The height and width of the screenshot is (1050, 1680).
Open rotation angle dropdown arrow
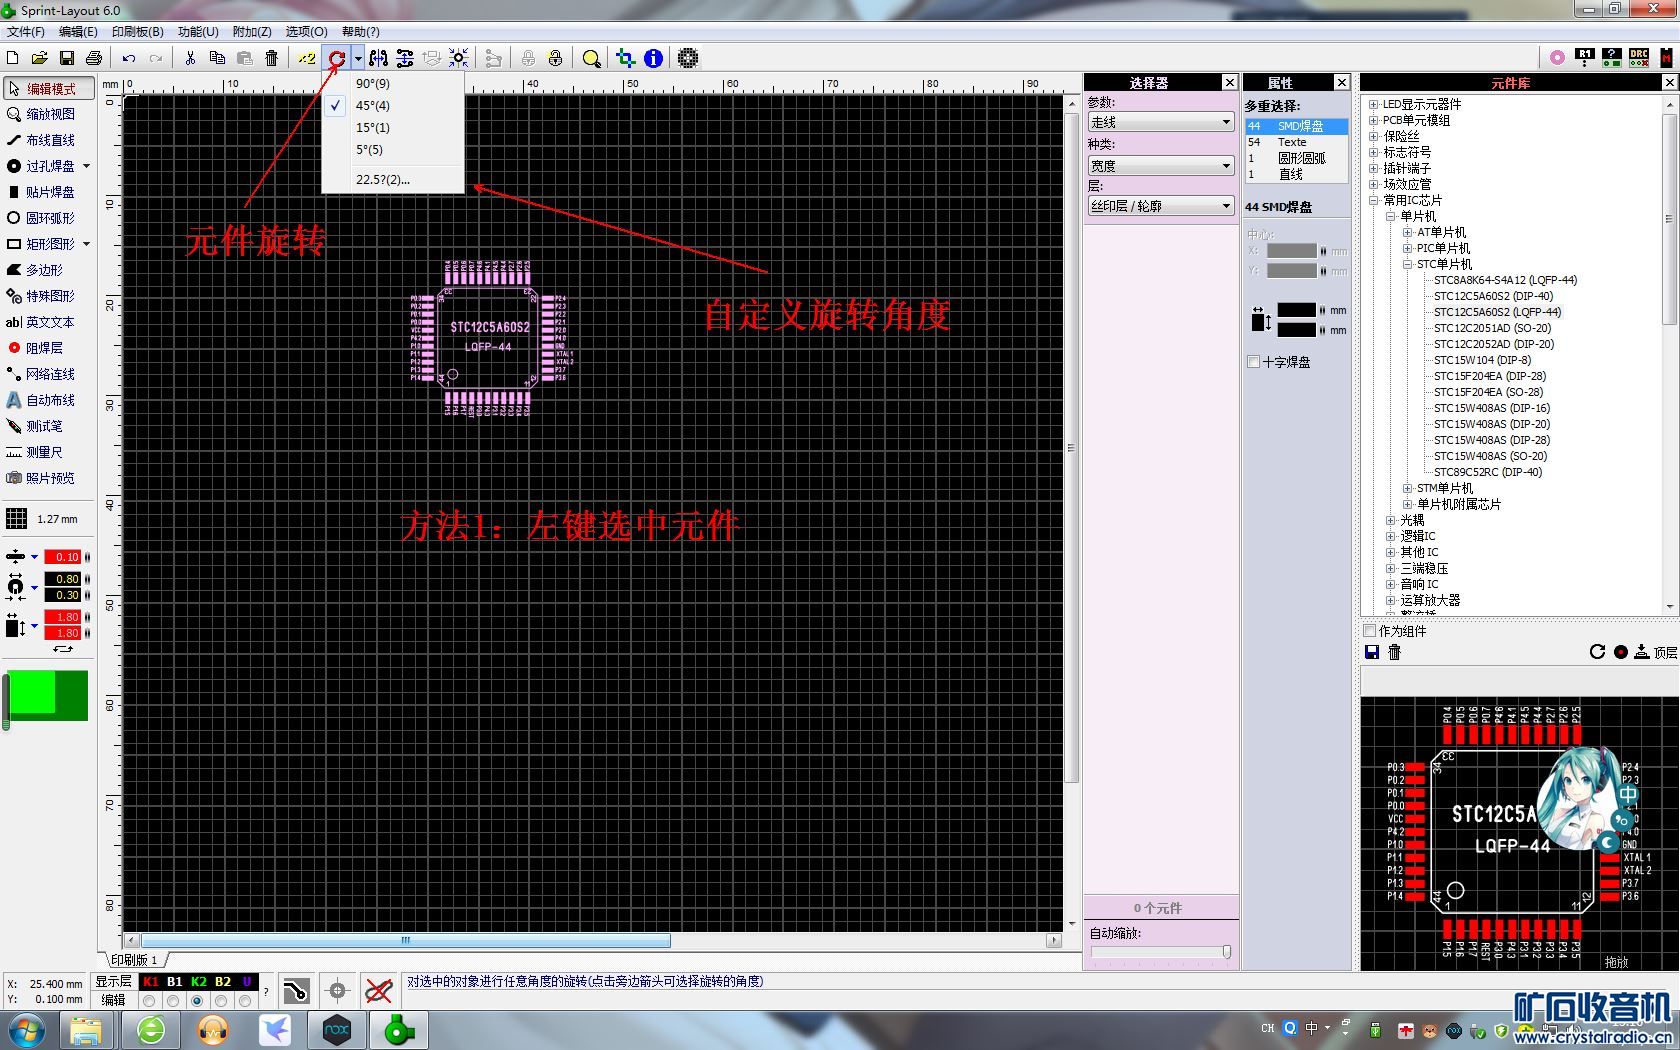357,58
